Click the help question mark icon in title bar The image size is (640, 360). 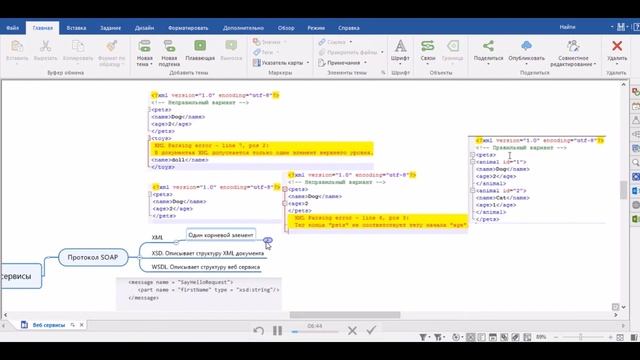click(x=636, y=27)
